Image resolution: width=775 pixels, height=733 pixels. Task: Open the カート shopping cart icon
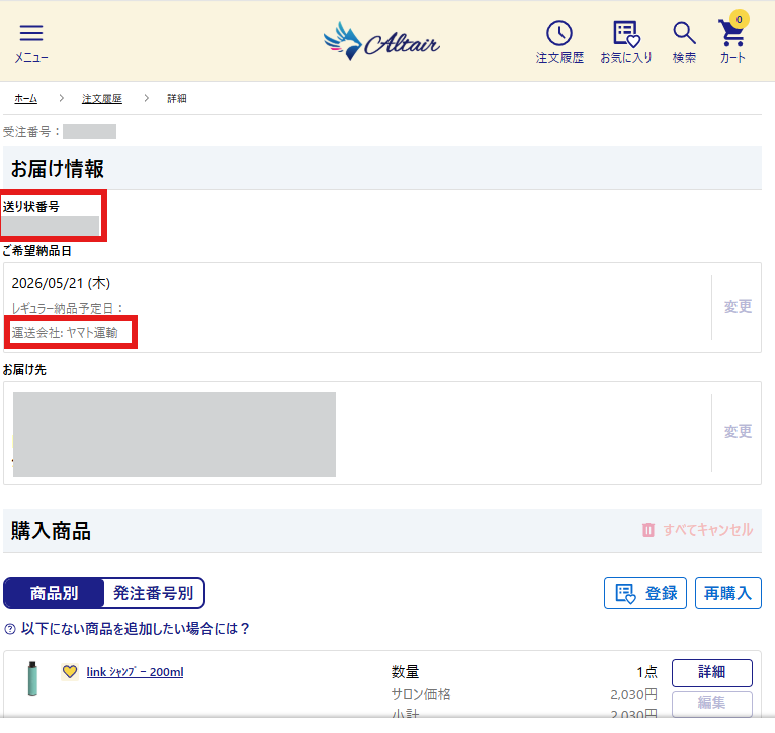[x=732, y=31]
